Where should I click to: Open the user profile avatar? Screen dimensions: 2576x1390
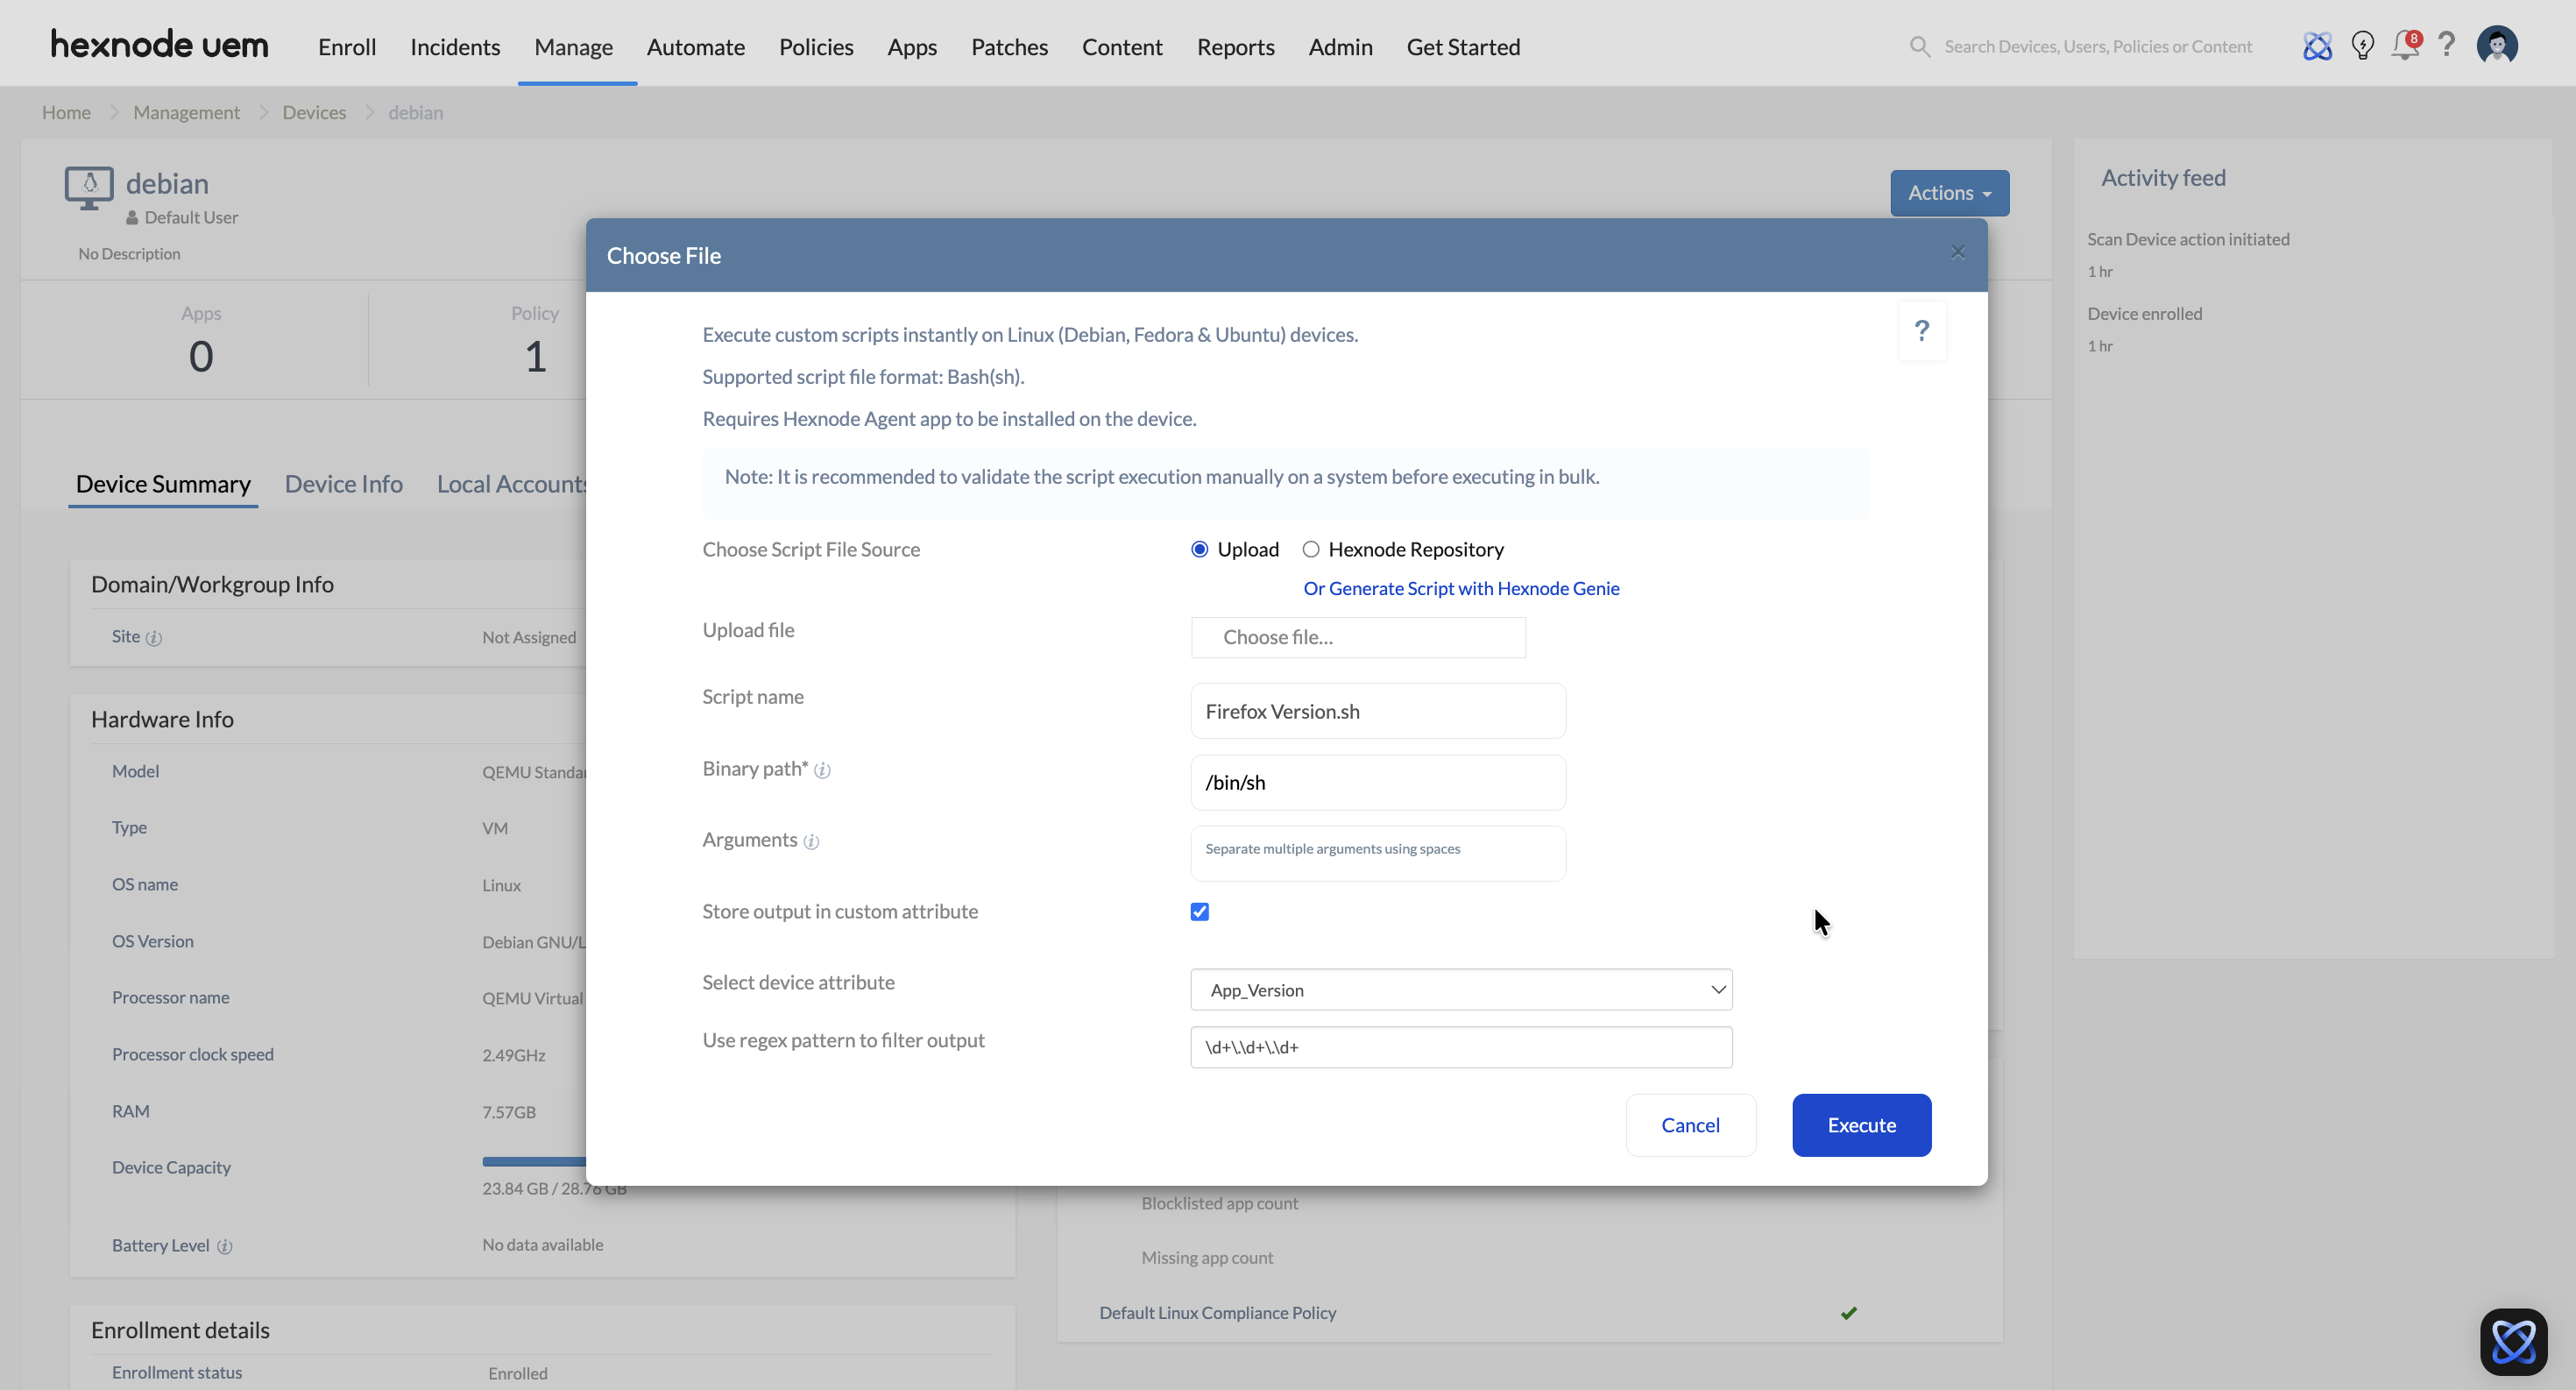pyautogui.click(x=2496, y=45)
